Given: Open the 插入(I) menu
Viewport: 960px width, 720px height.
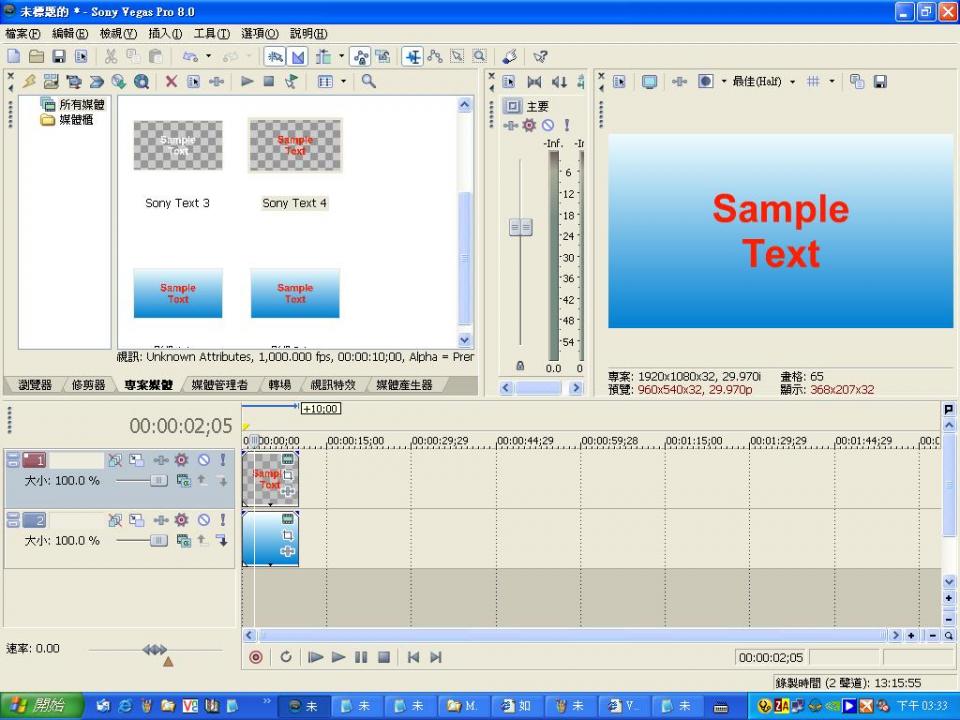Looking at the screenshot, I should 165,34.
